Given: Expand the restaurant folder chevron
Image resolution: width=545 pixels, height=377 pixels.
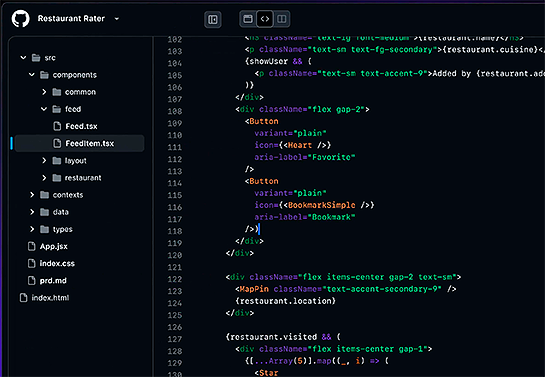Looking at the screenshot, I should [44, 178].
